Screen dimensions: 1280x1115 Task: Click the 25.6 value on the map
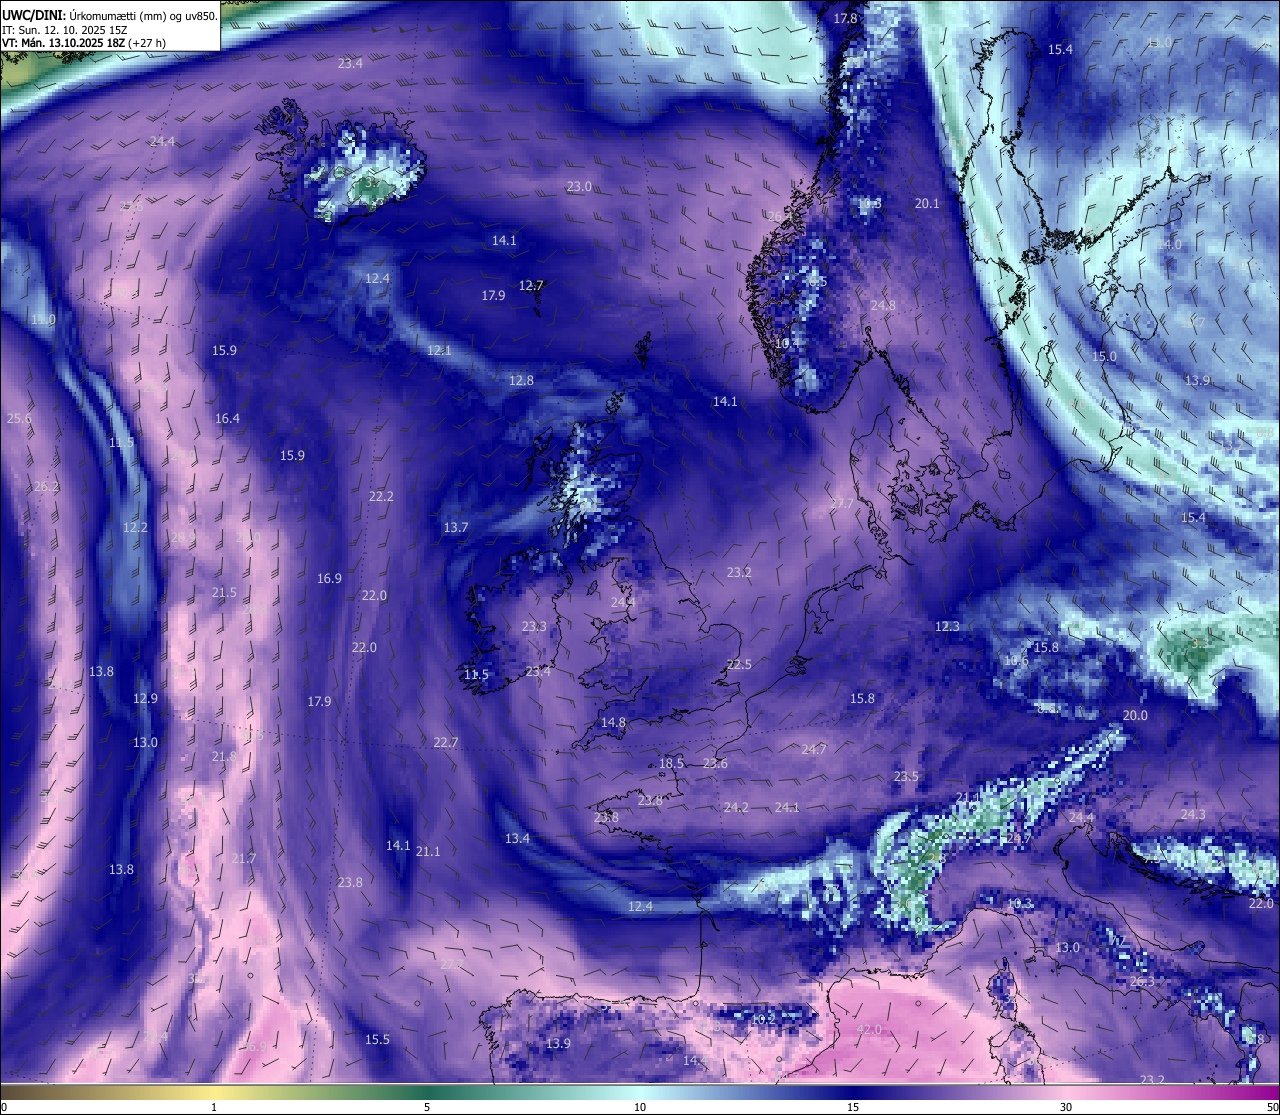tap(19, 419)
